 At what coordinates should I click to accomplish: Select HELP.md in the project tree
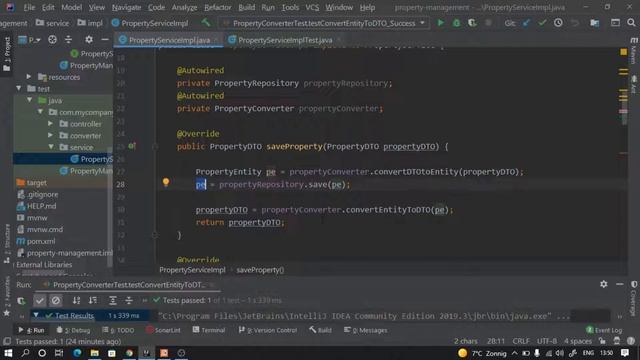point(41,206)
